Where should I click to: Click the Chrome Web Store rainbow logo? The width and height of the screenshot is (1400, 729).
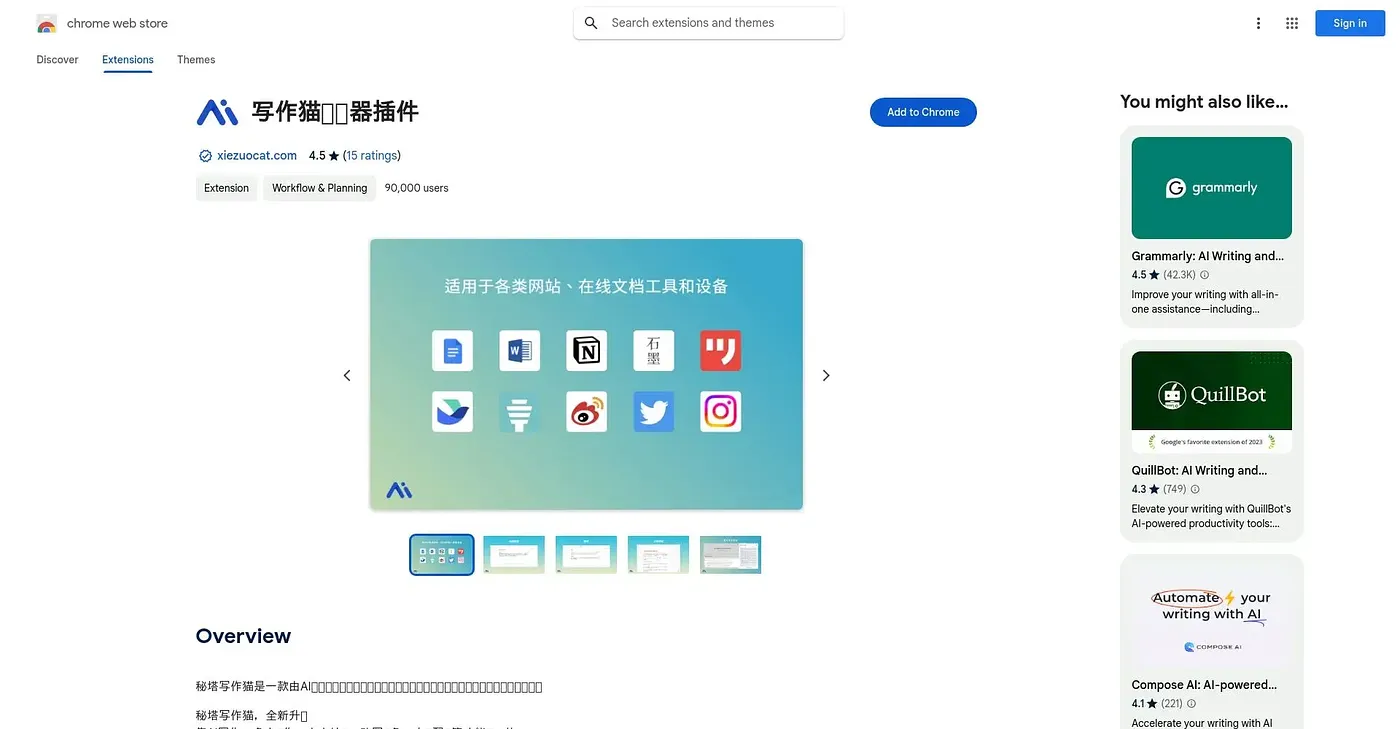(x=46, y=23)
